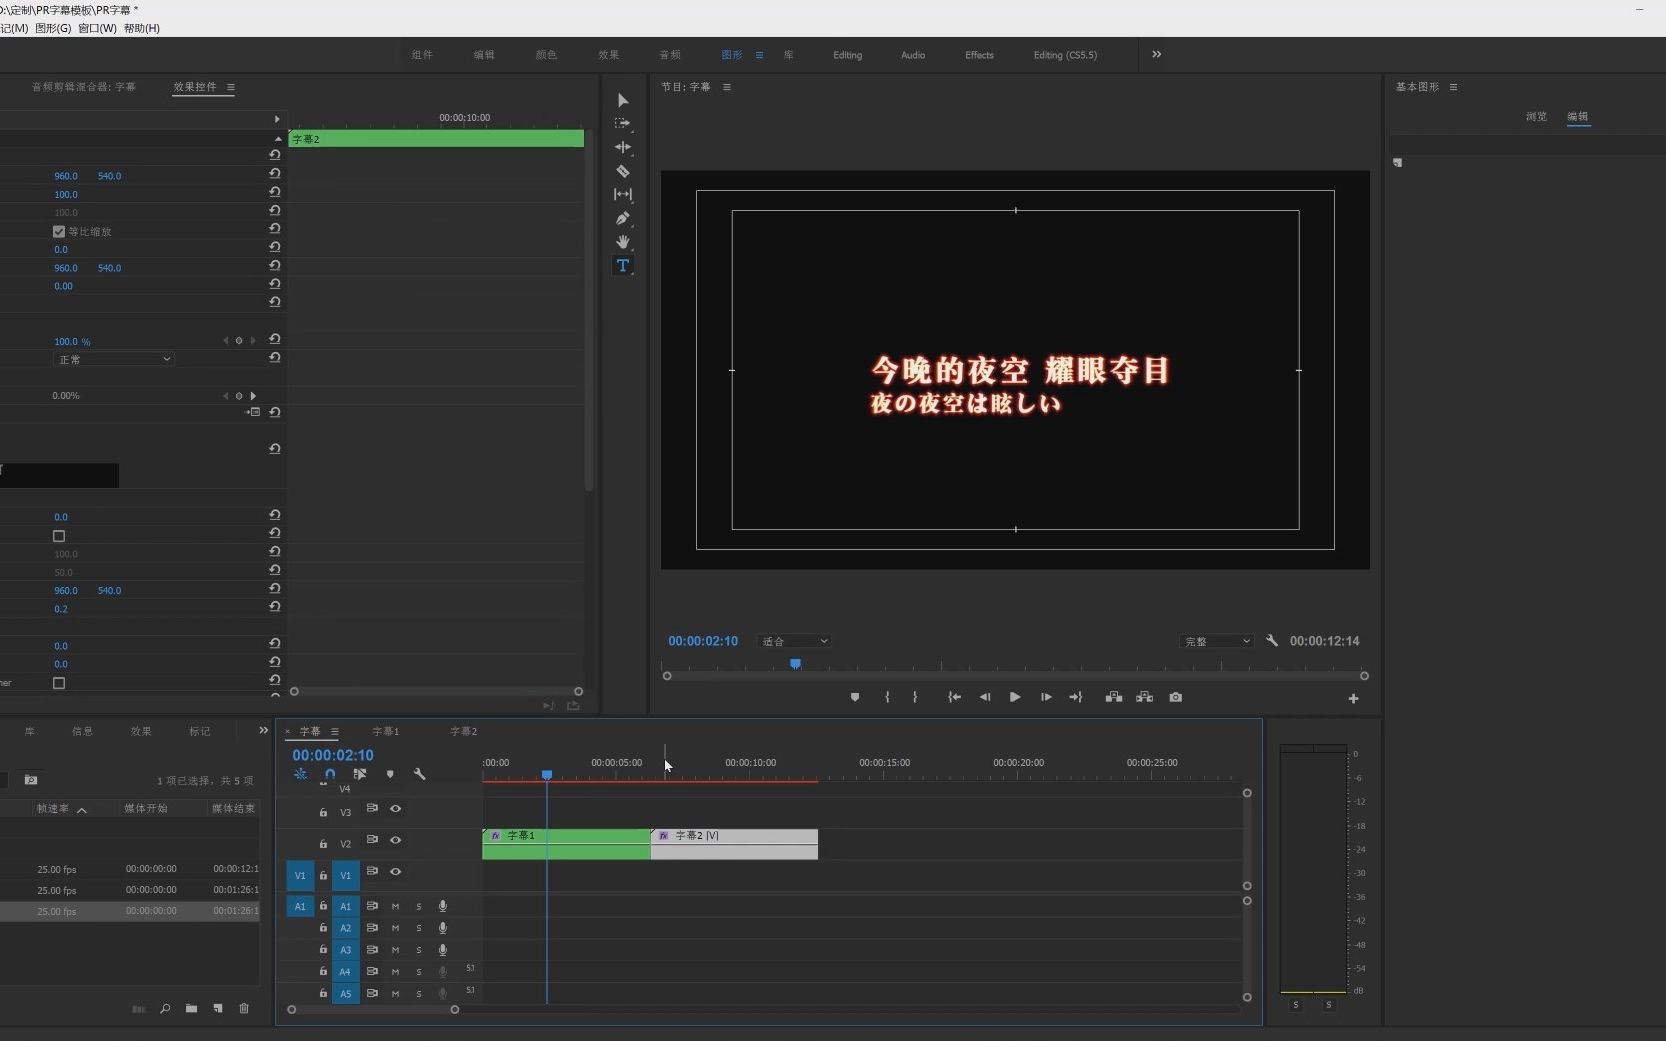Click the Add Marker icon under the program monitor
The image size is (1666, 1041).
click(854, 697)
